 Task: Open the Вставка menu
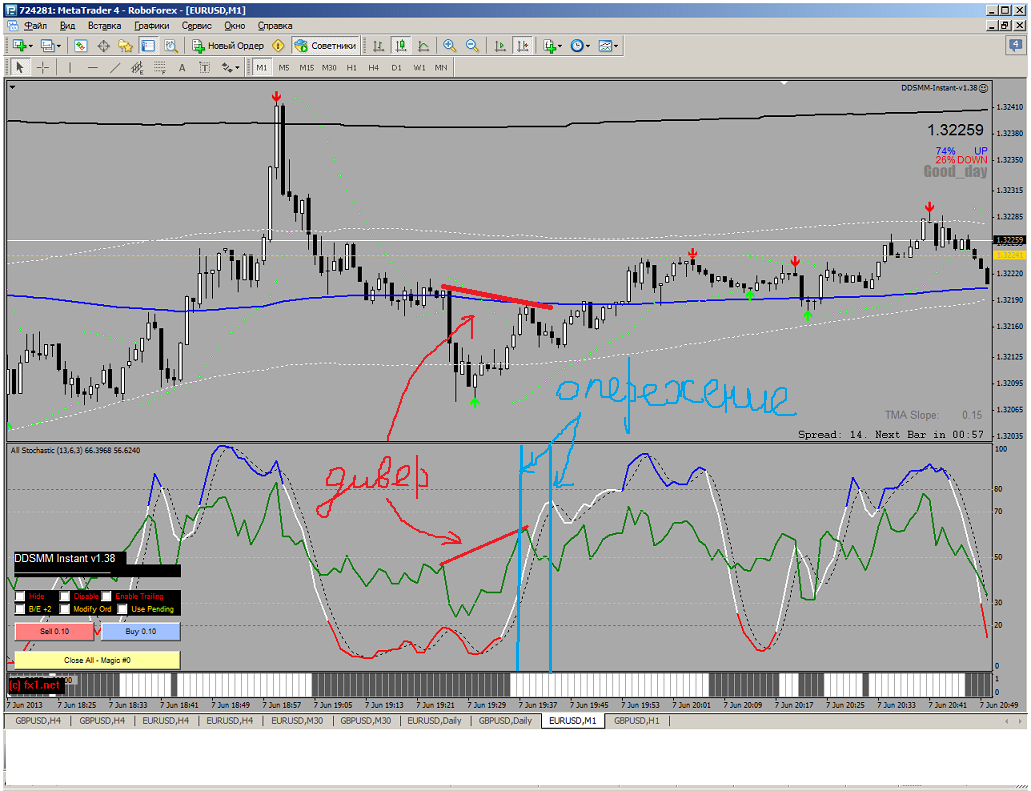[105, 26]
